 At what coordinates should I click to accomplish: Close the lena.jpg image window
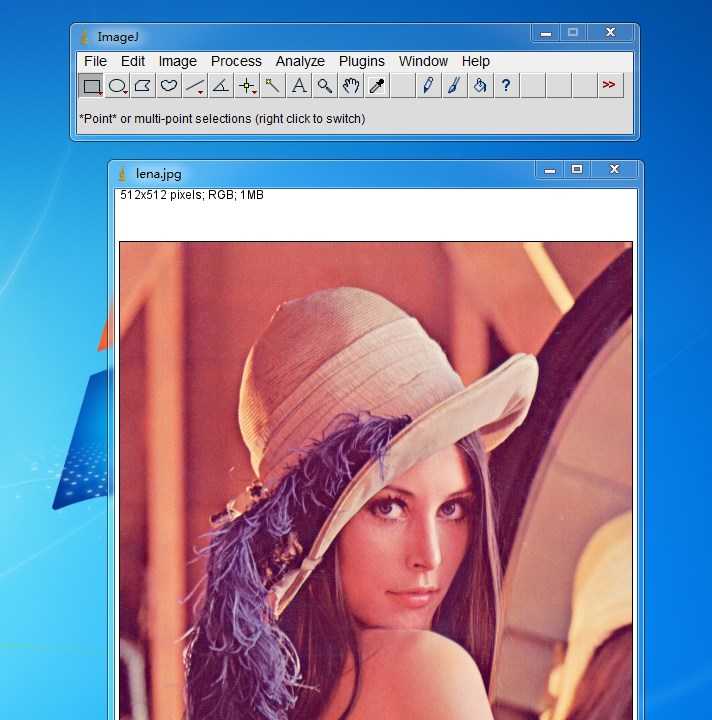point(615,169)
